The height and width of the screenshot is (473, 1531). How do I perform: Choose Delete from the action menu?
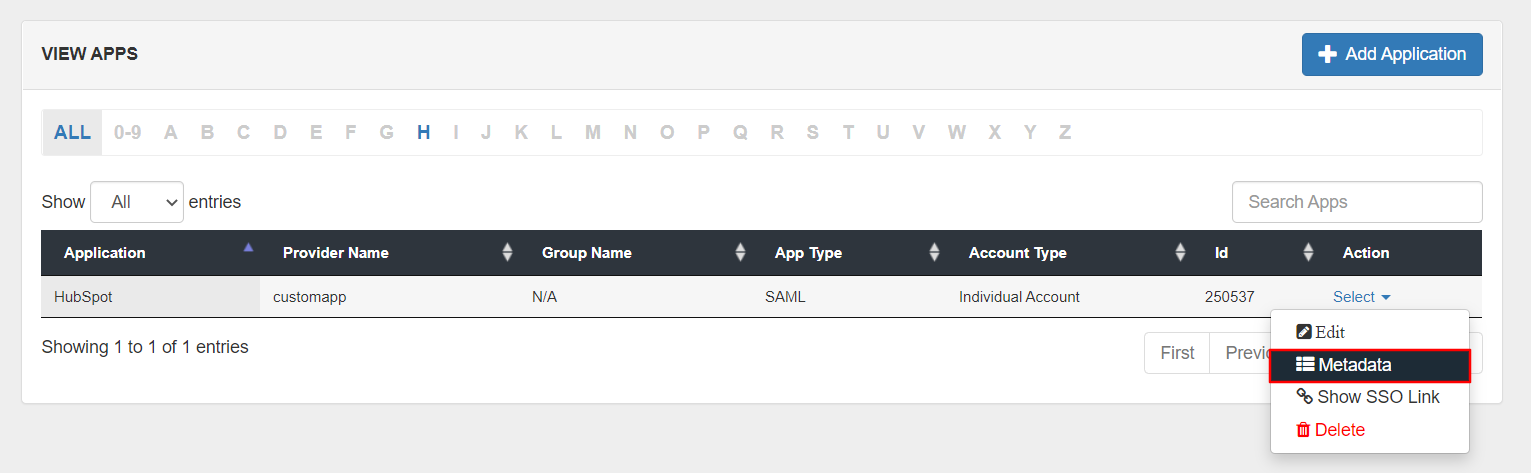1369,430
